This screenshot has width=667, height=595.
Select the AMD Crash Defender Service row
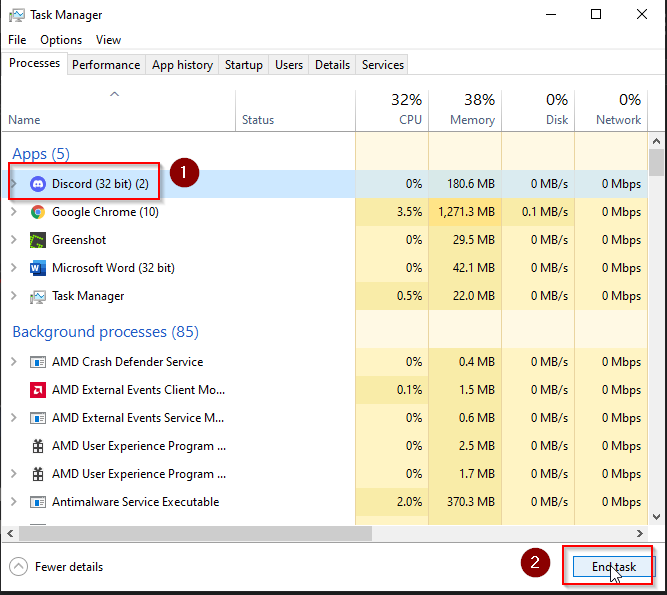coord(325,362)
